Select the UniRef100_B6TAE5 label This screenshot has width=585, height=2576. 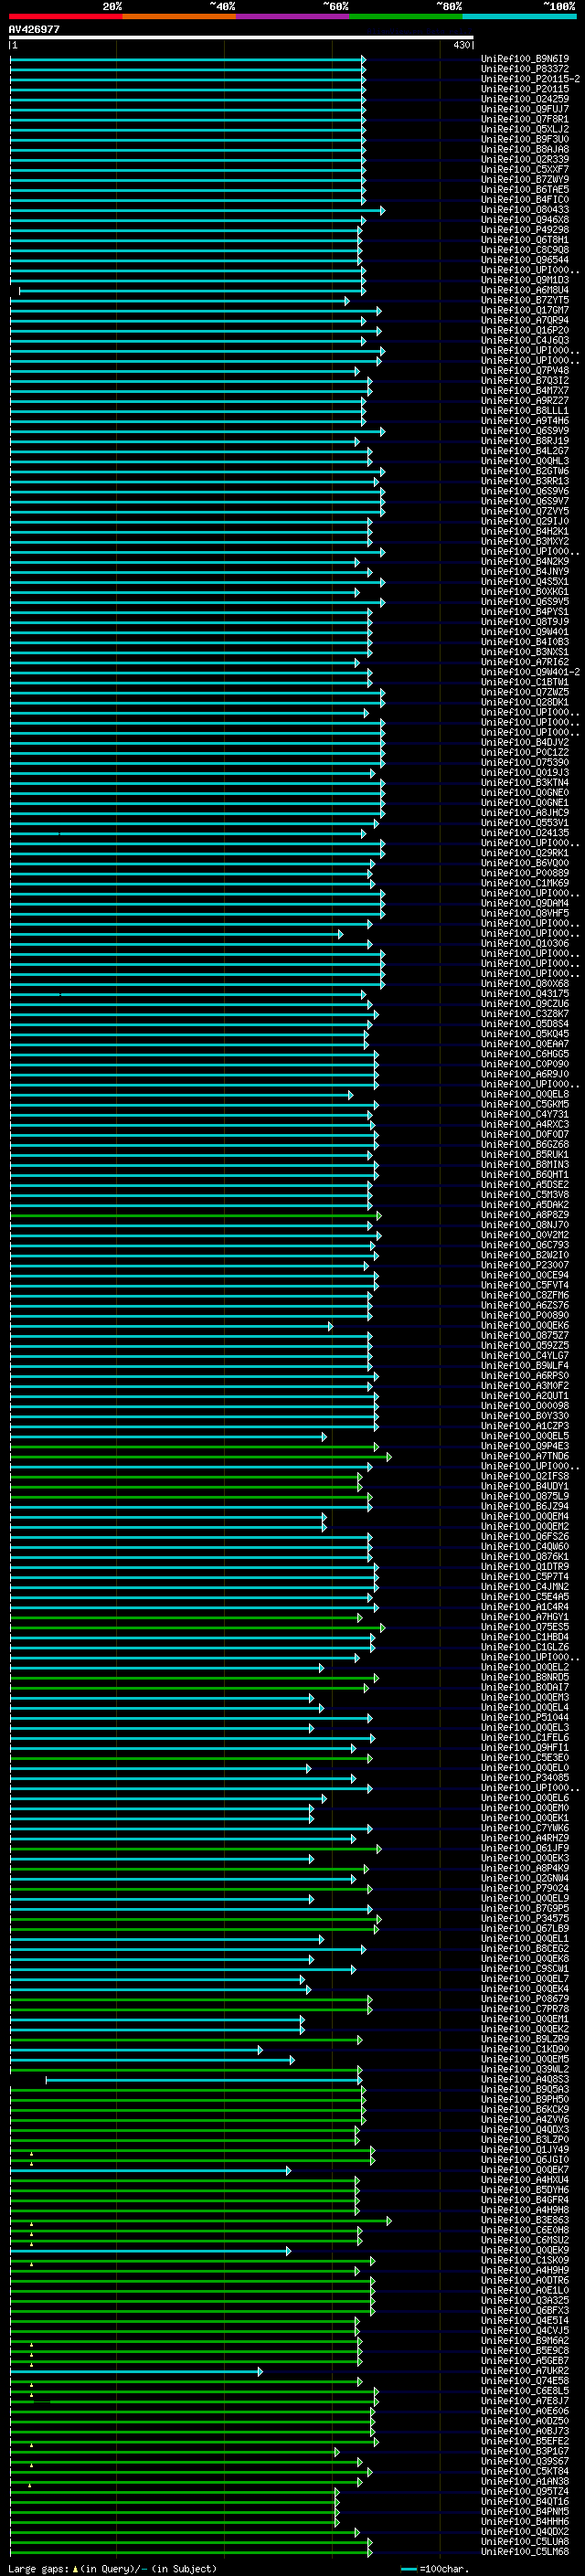click(x=525, y=189)
